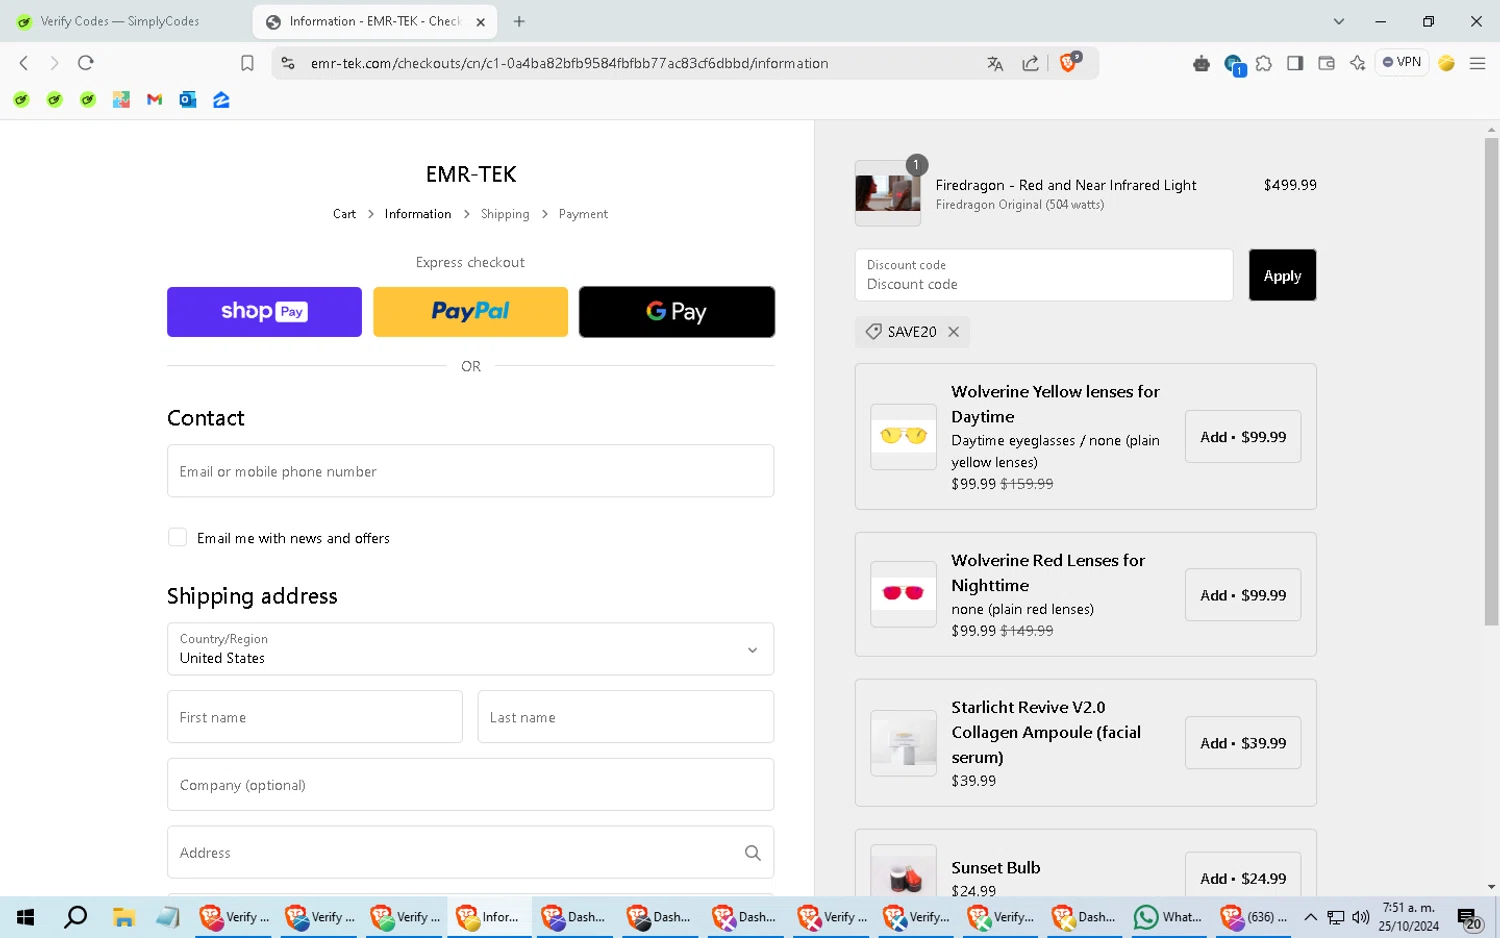Click the VPN button in toolbar
Image resolution: width=1500 pixels, height=938 pixels.
(x=1402, y=62)
